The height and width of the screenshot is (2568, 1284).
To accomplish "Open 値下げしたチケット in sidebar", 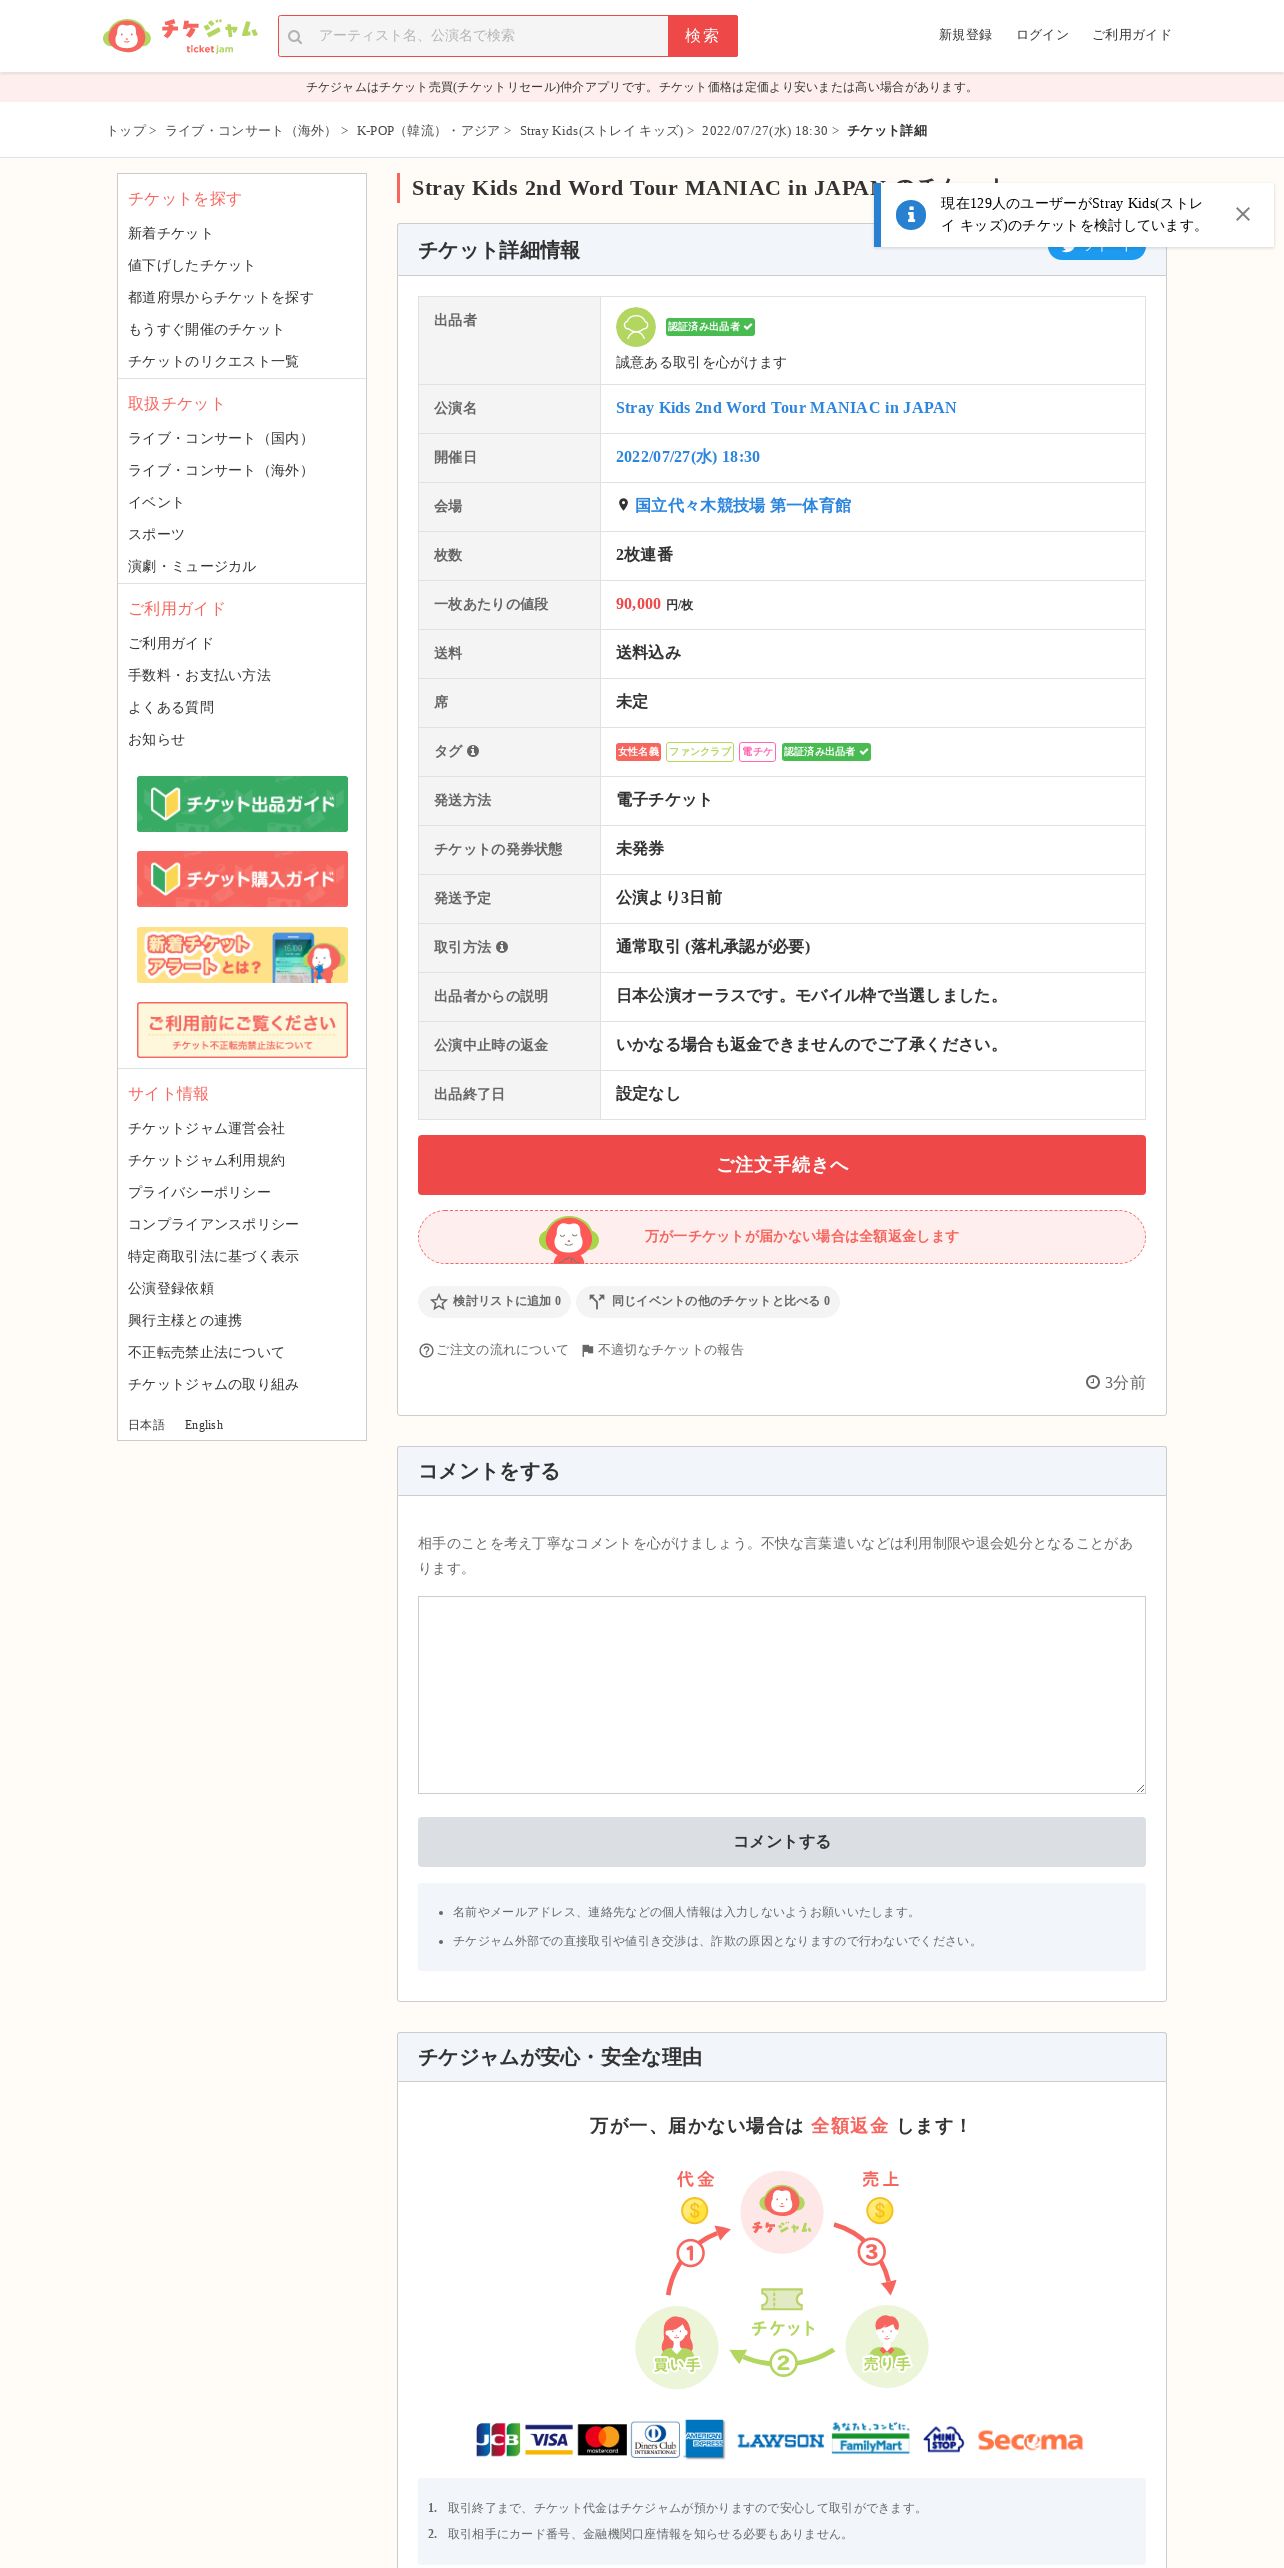I will pyautogui.click(x=191, y=266).
